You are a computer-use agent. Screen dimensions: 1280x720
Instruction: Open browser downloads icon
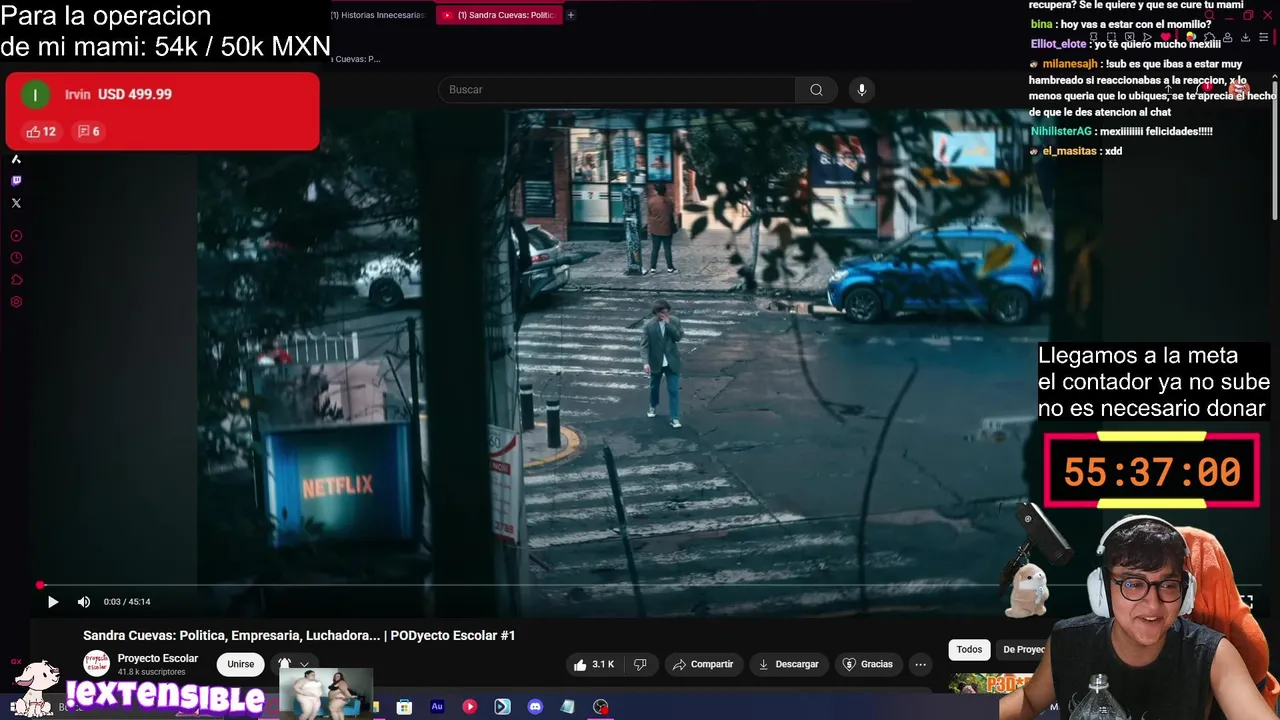coord(1245,37)
